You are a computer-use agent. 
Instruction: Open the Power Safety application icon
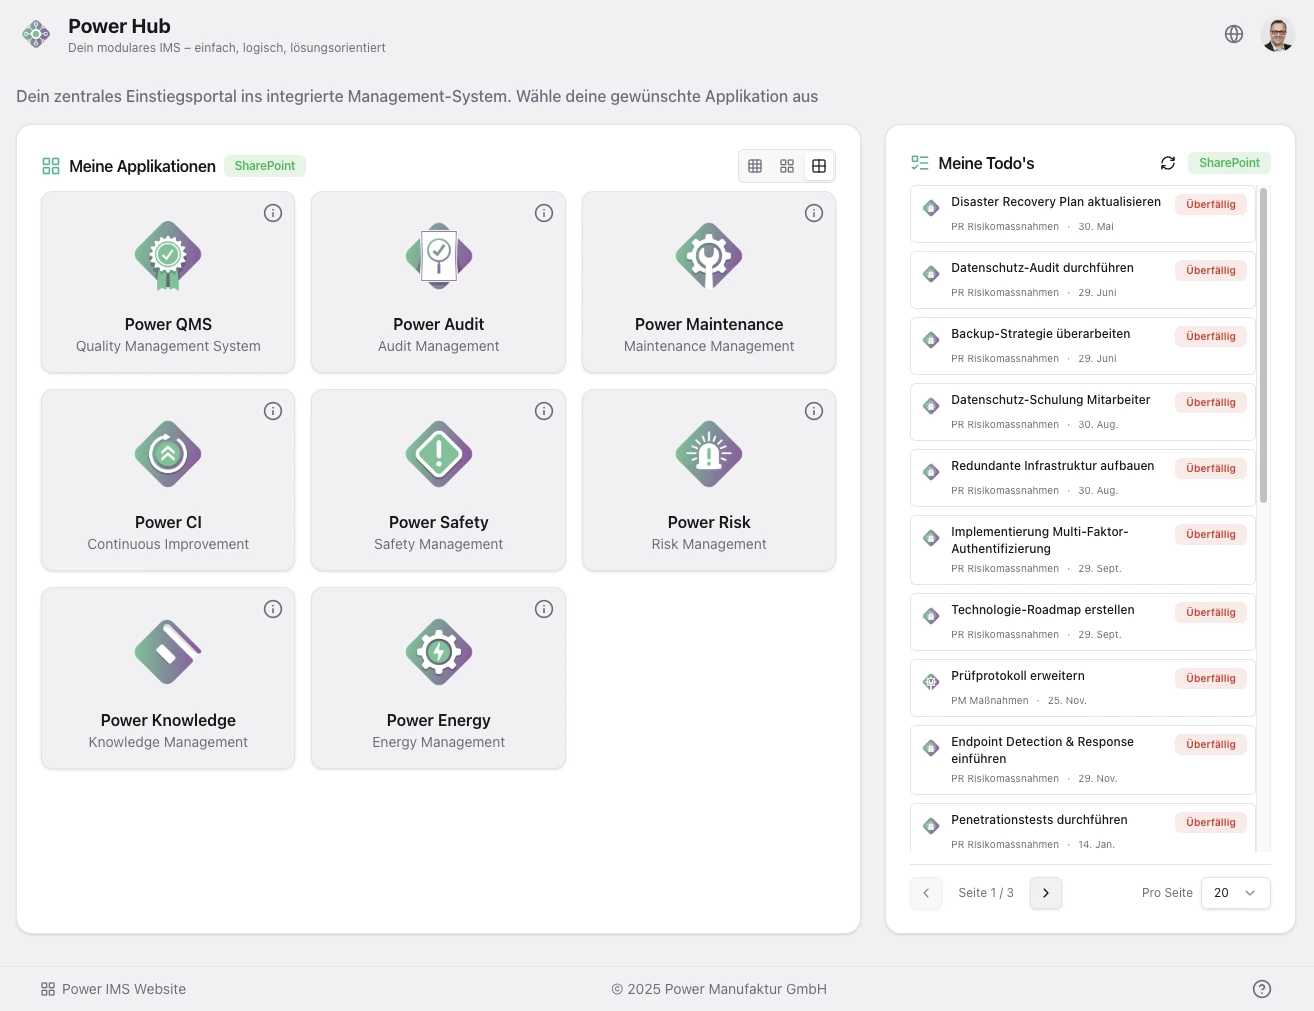[439, 454]
